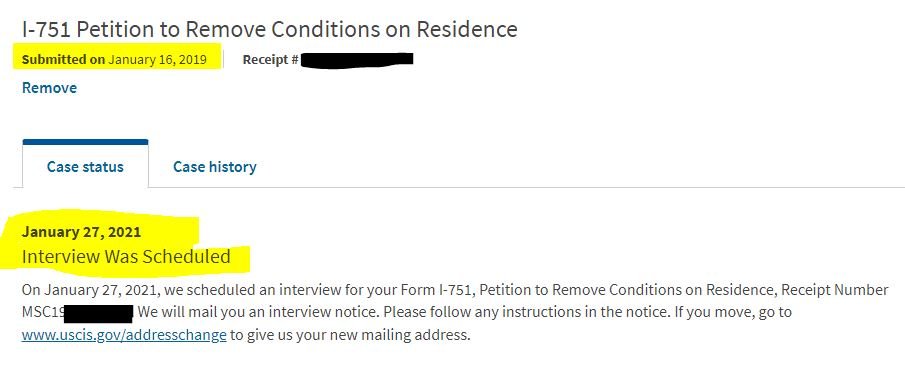Open the Case history tab
This screenshot has height=369, width=905.
215,167
